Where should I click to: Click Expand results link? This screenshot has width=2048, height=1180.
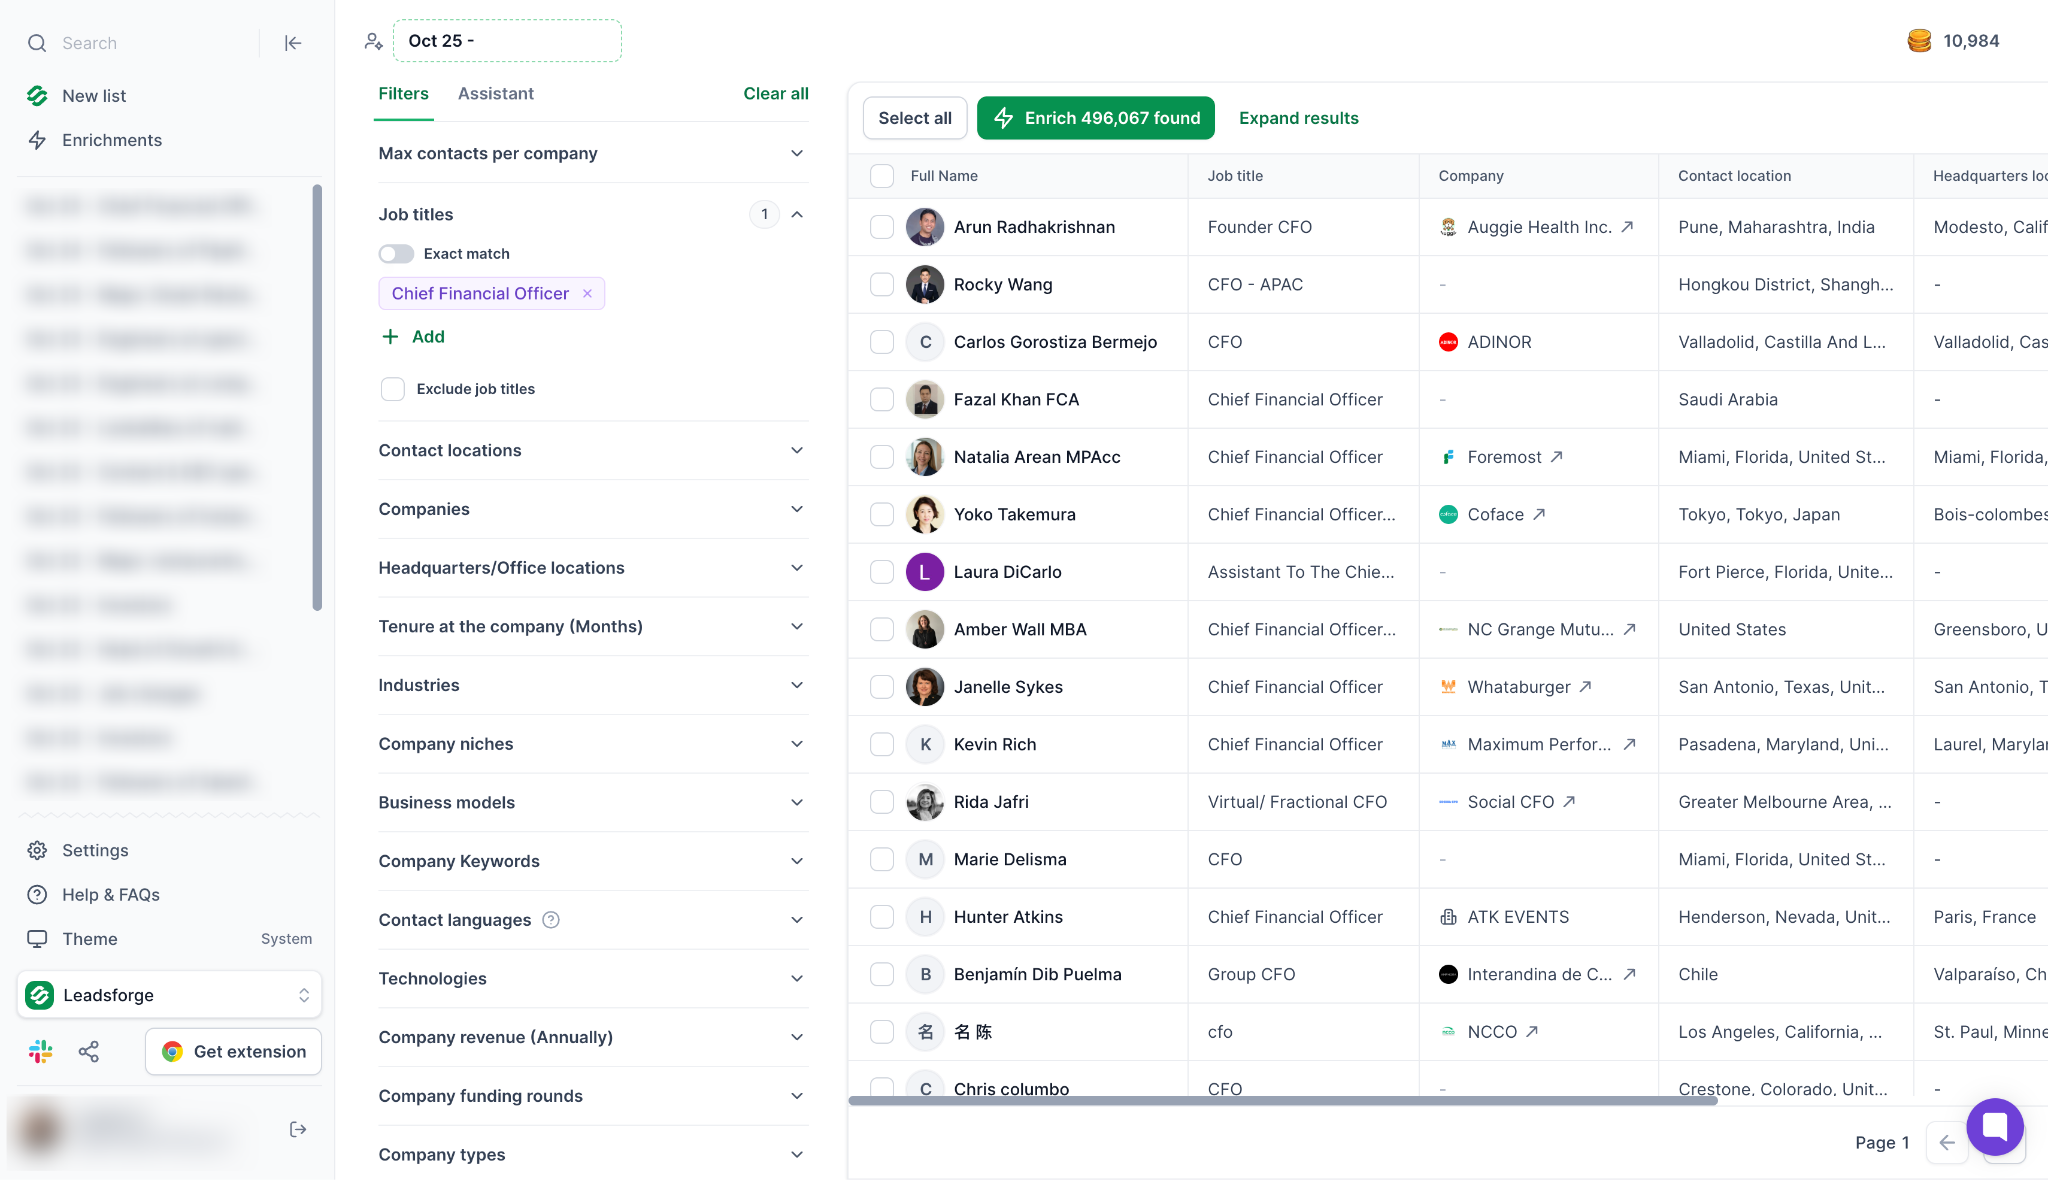(1298, 118)
